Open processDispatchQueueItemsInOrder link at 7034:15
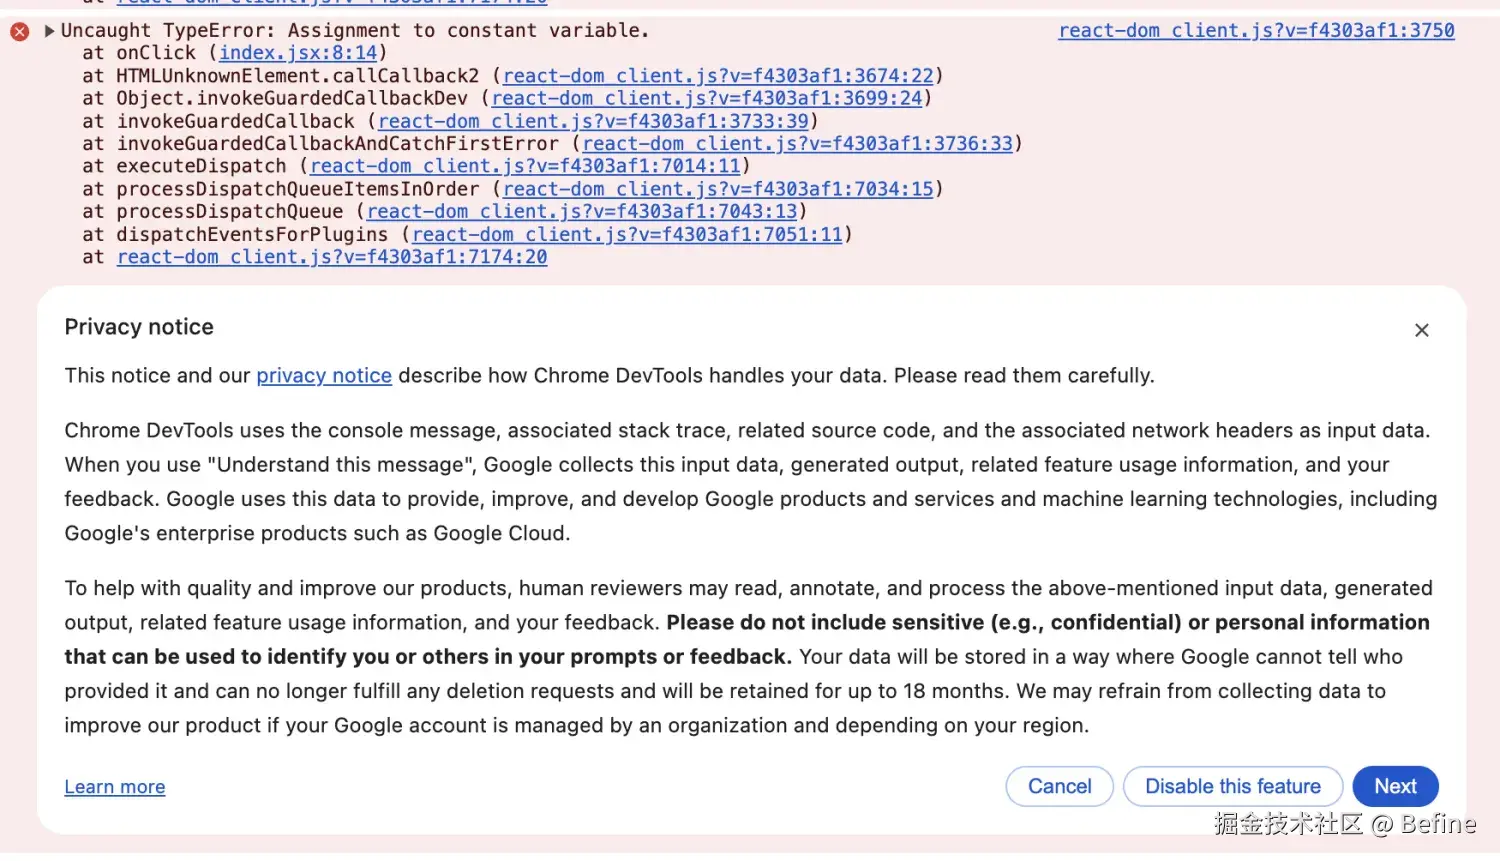The width and height of the screenshot is (1500, 861). [718, 189]
